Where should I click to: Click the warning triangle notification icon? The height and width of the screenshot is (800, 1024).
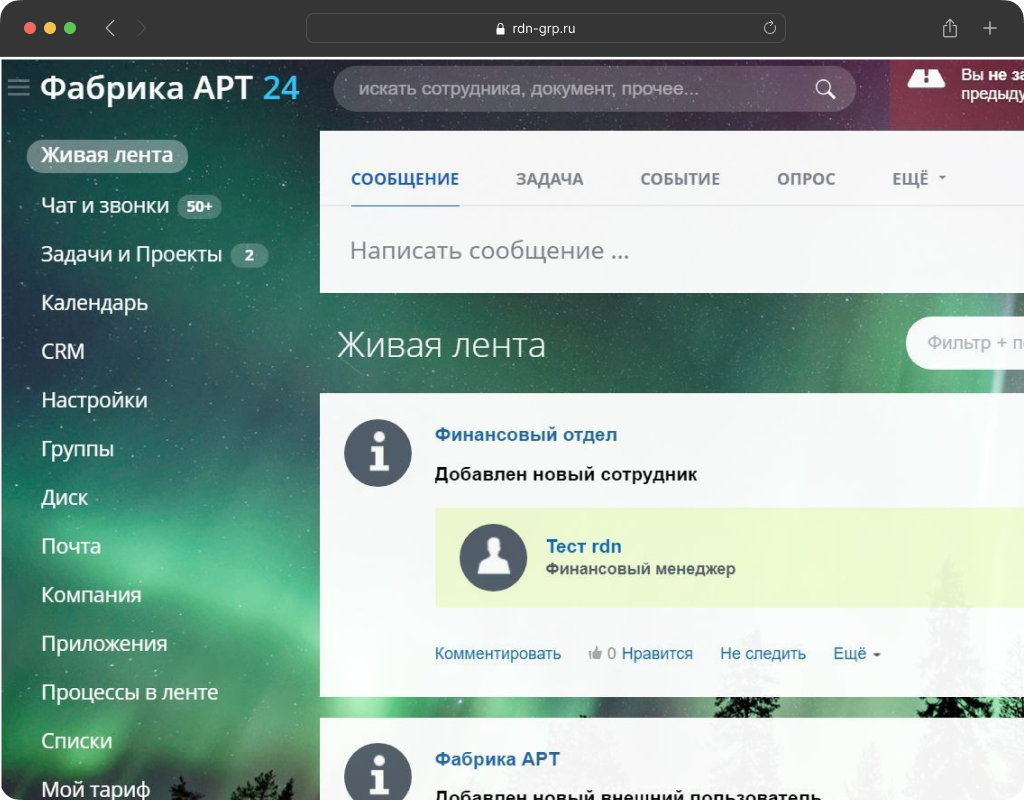pyautogui.click(x=926, y=79)
